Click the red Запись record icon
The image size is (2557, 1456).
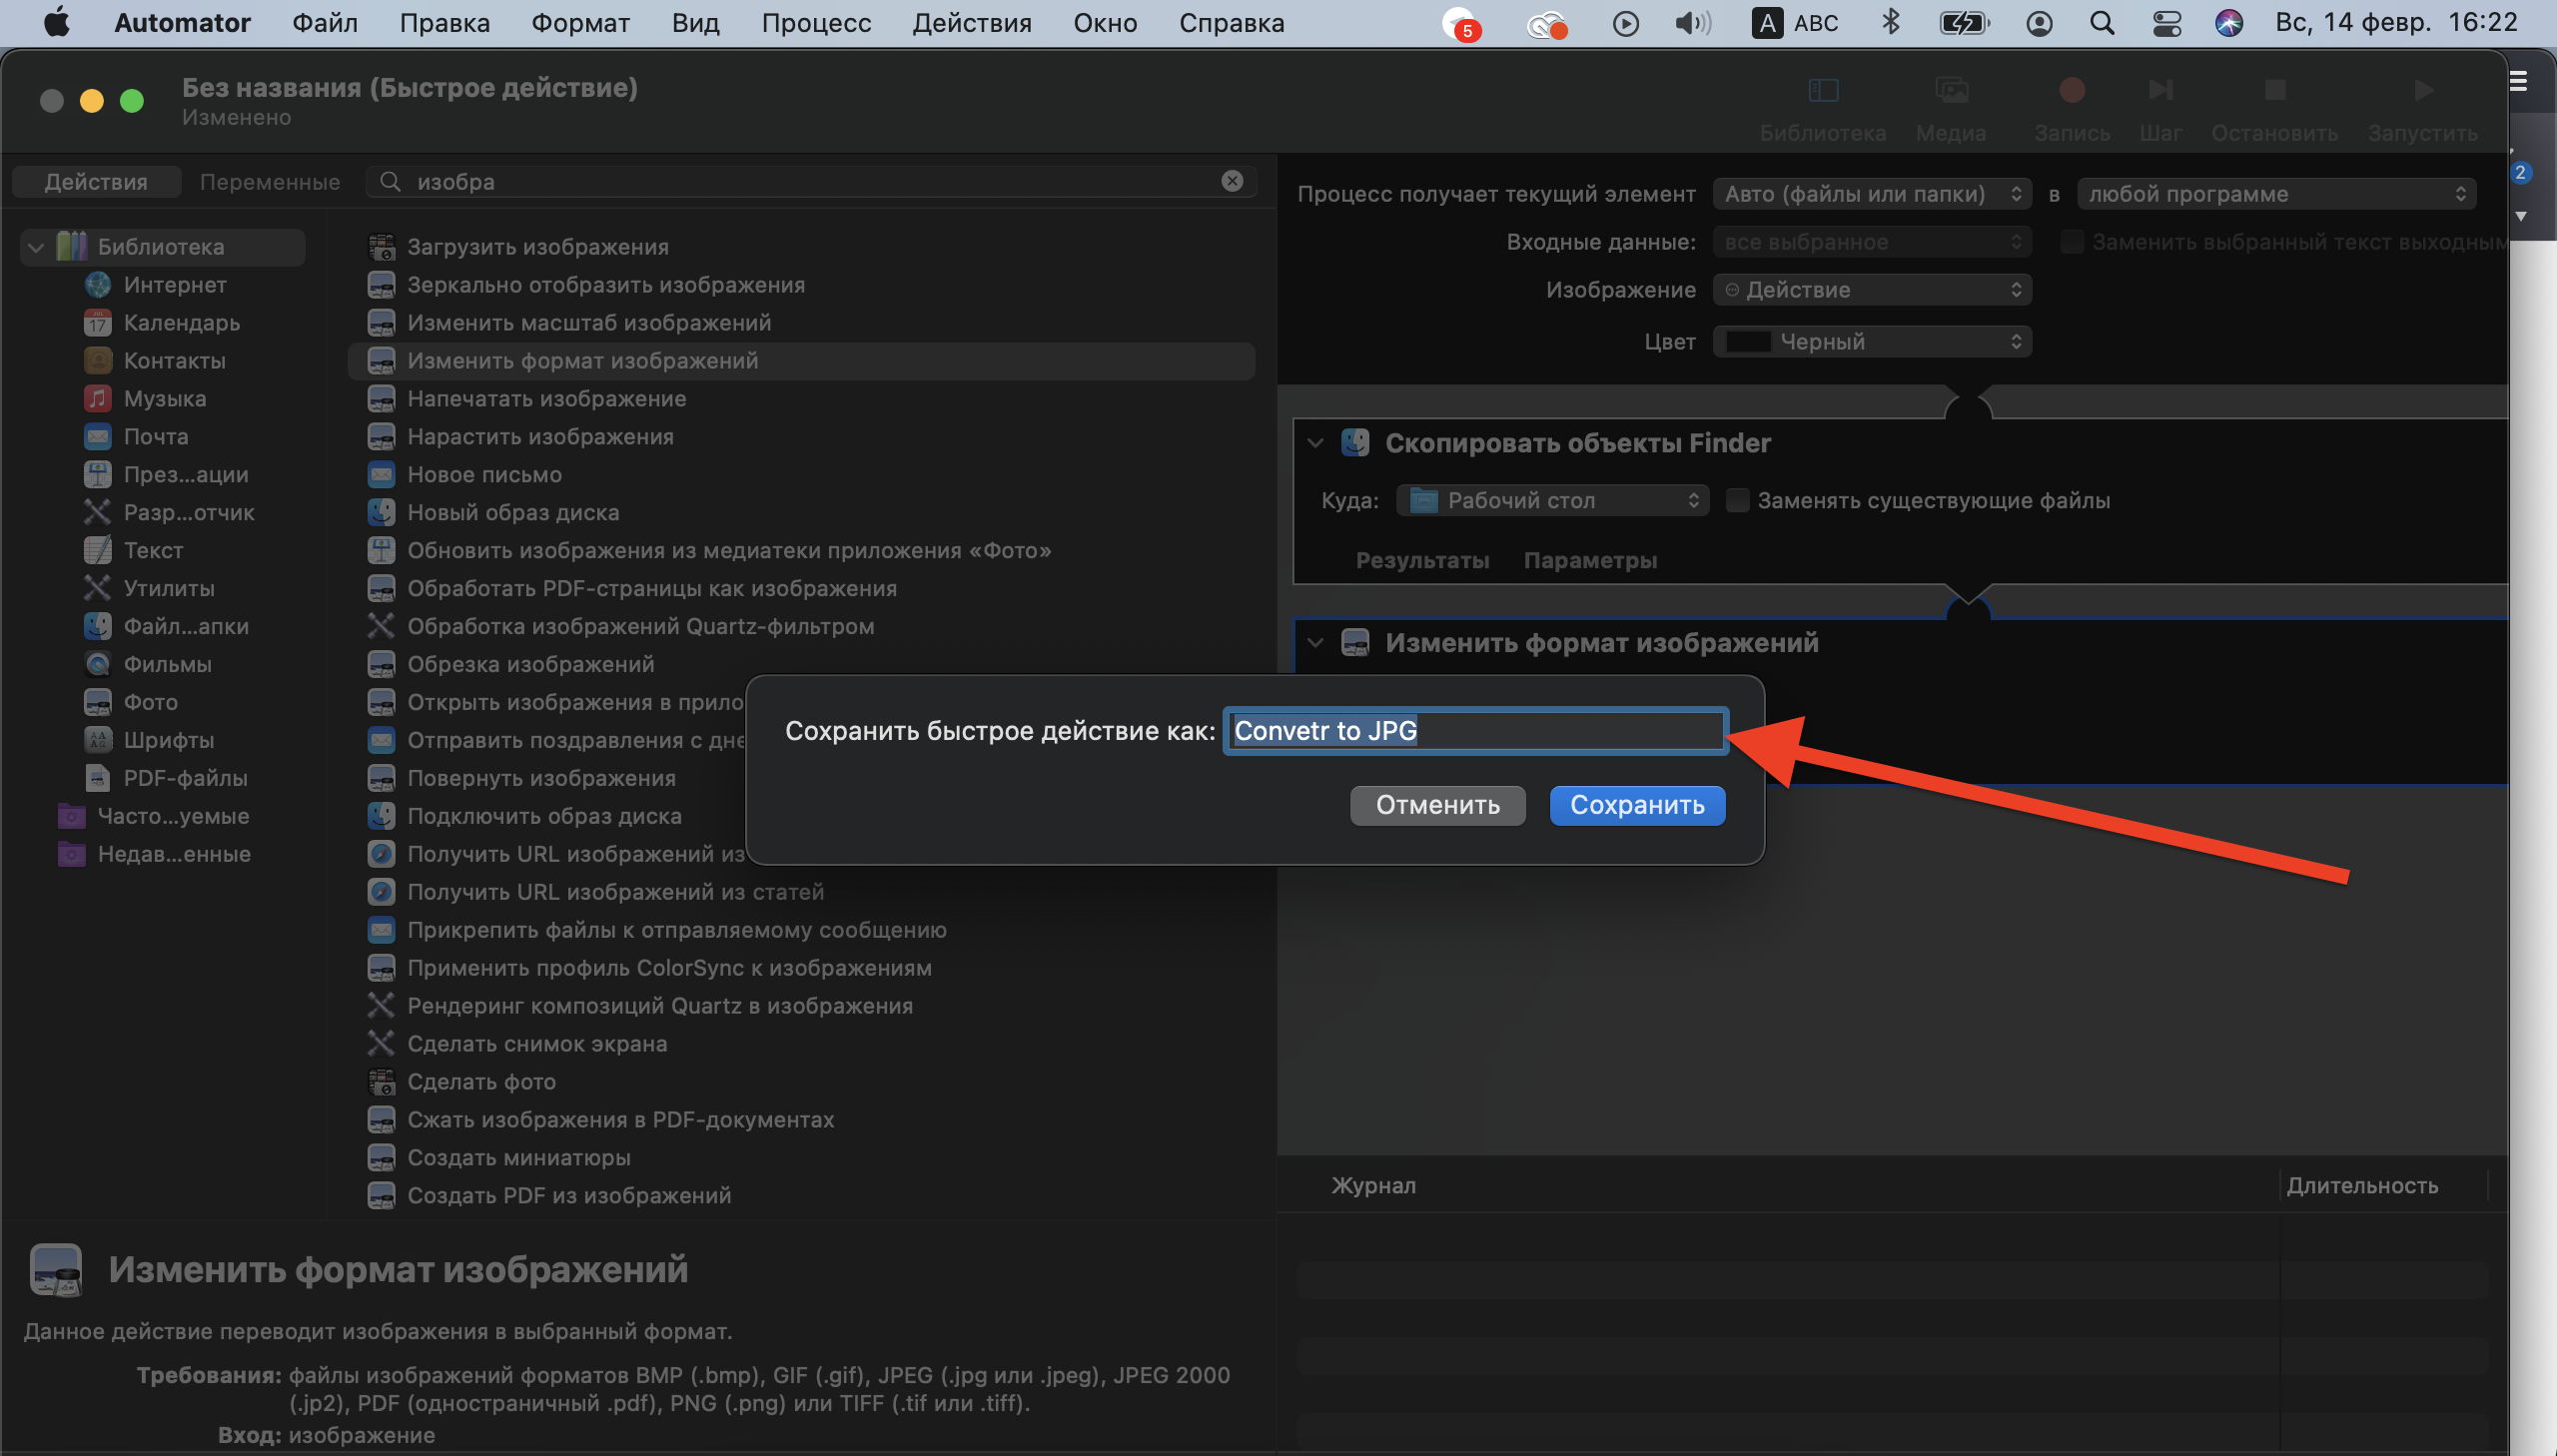2072,91
